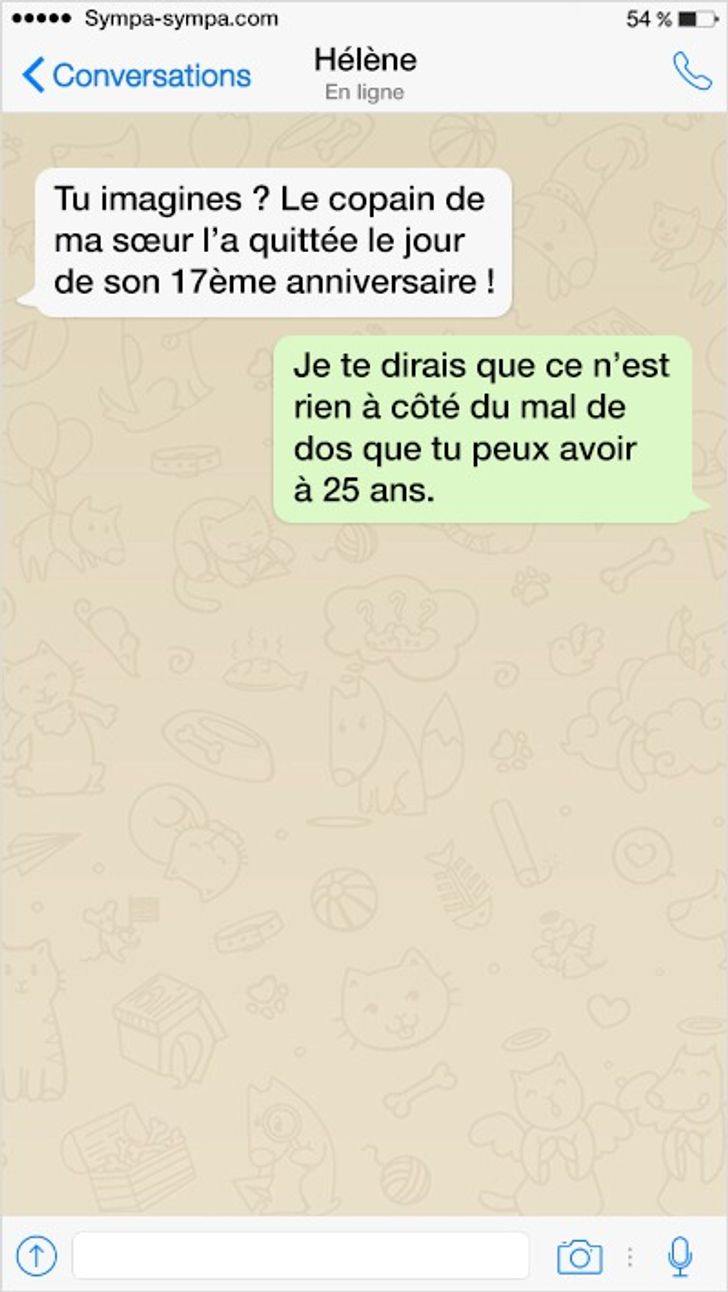Tap the blue back chevron arrow
This screenshot has width=728, height=1292.
click(x=33, y=75)
